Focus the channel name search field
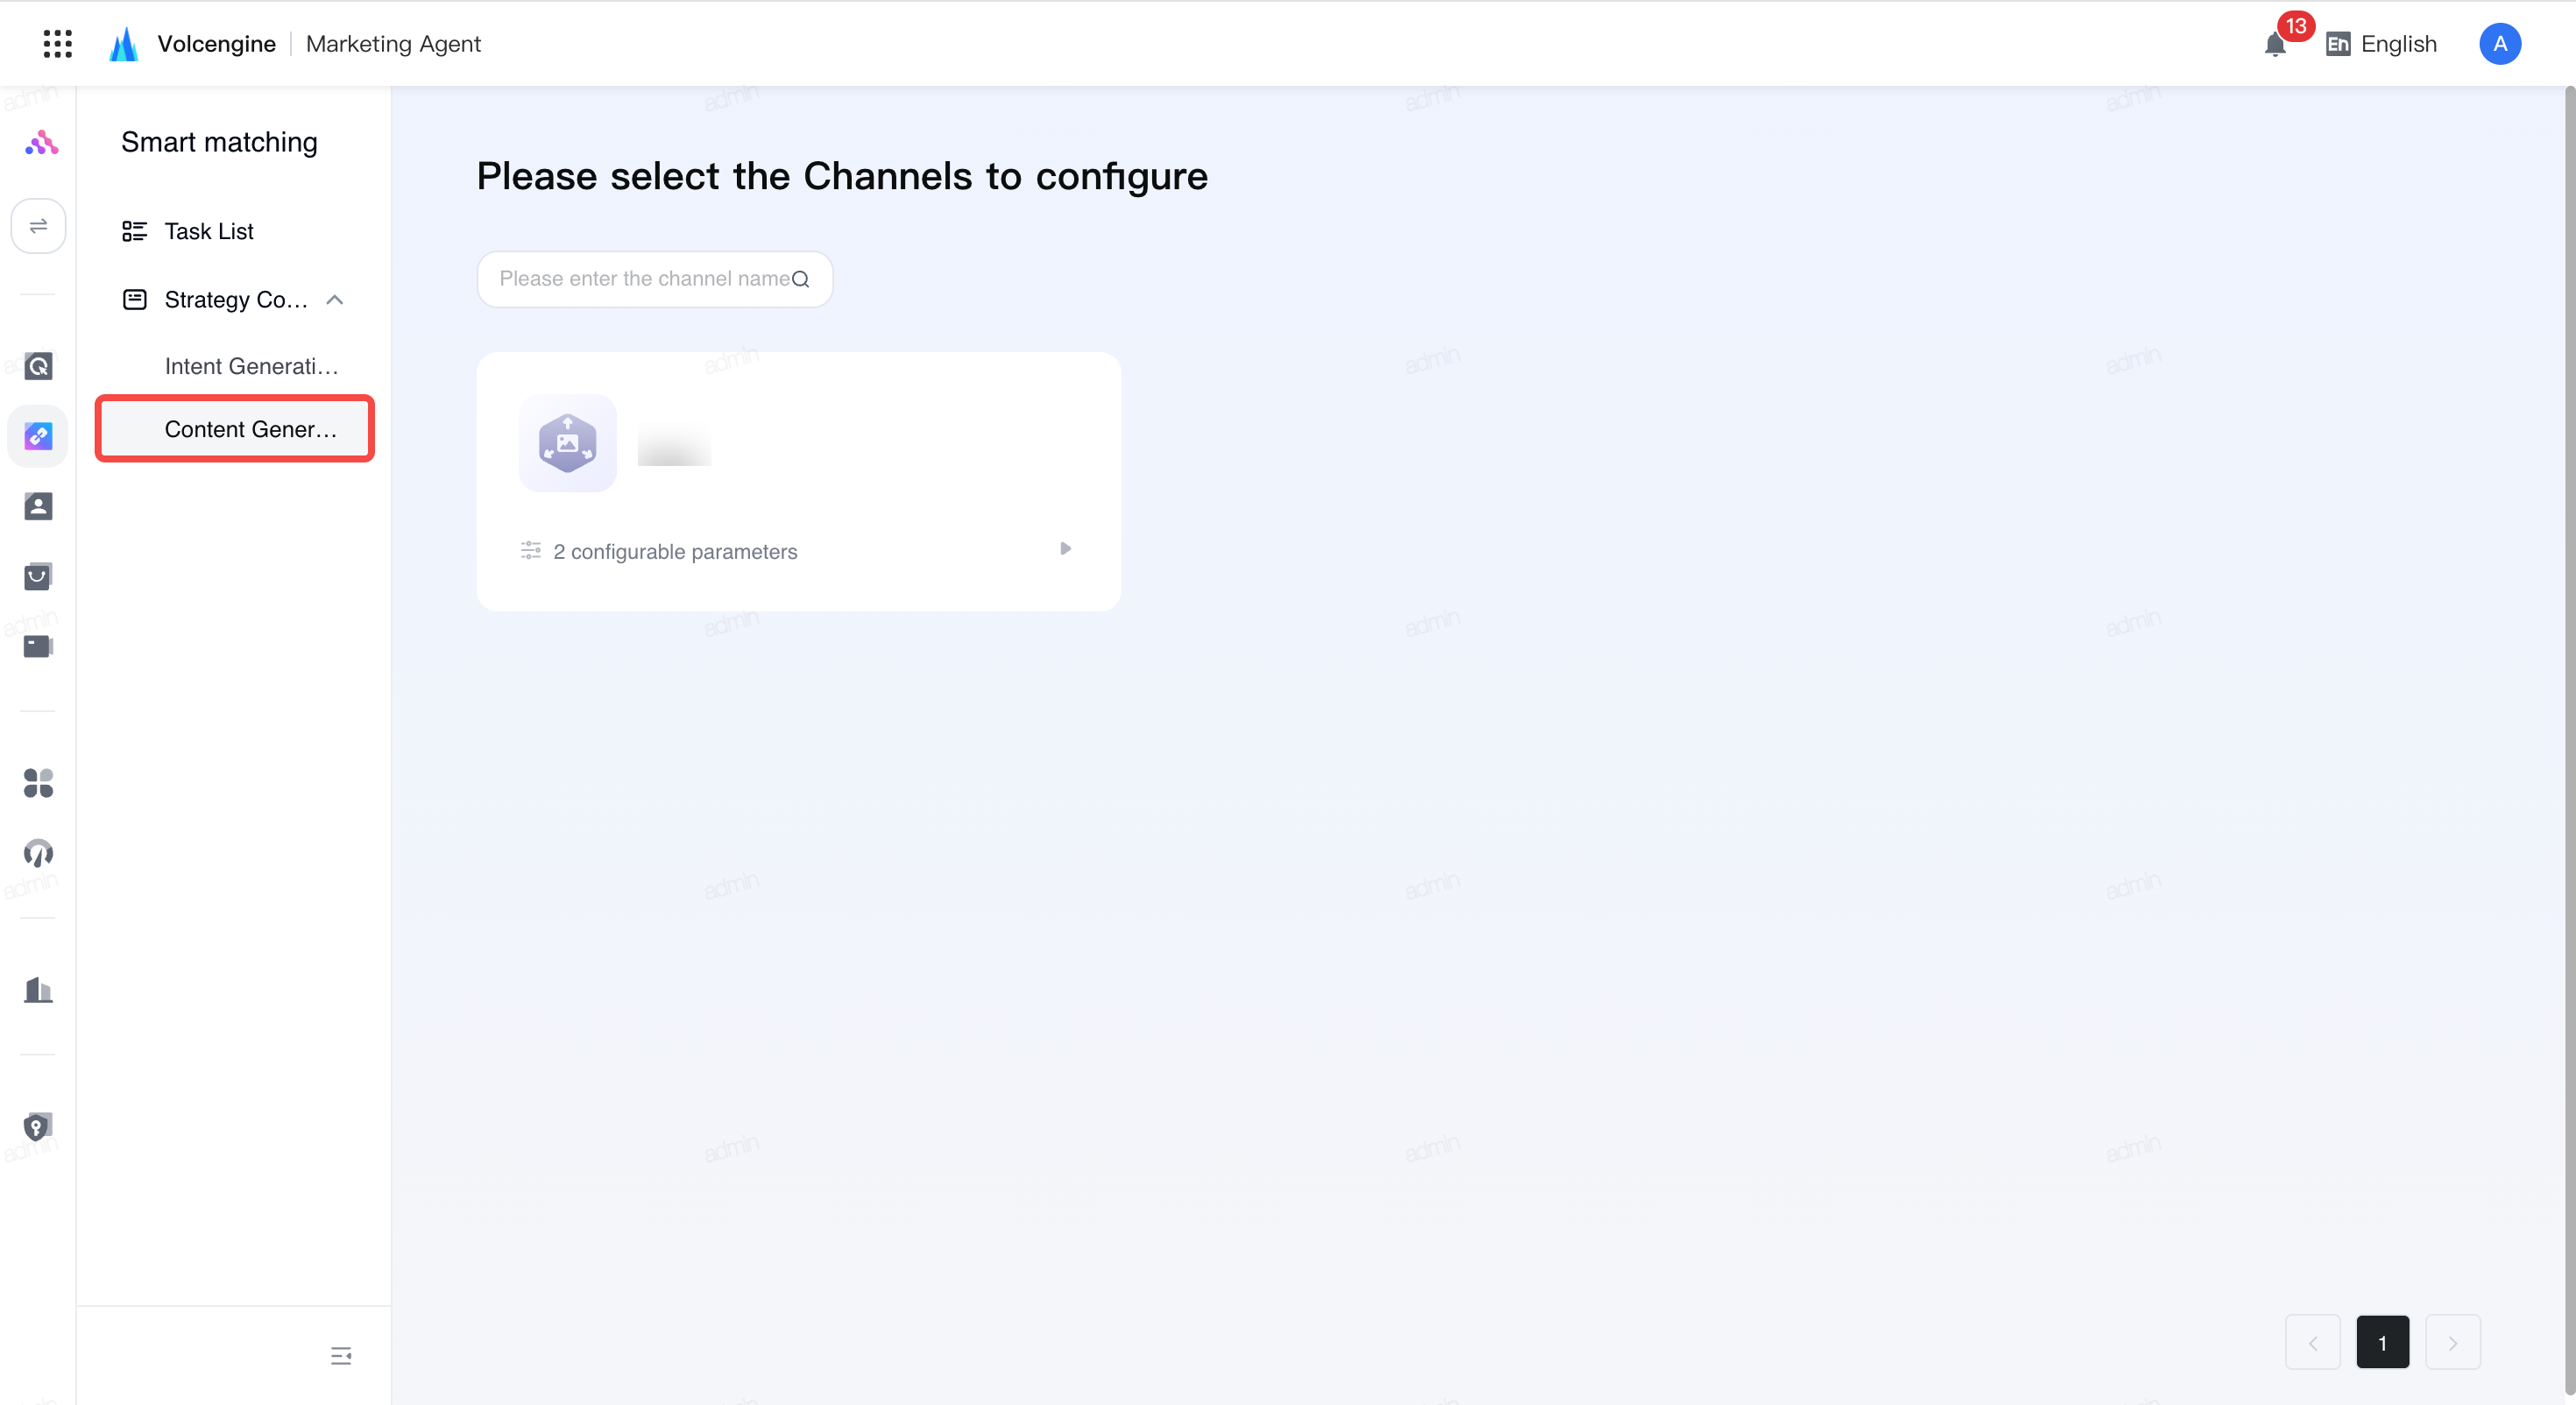Viewport: 2576px width, 1405px height. [654, 279]
